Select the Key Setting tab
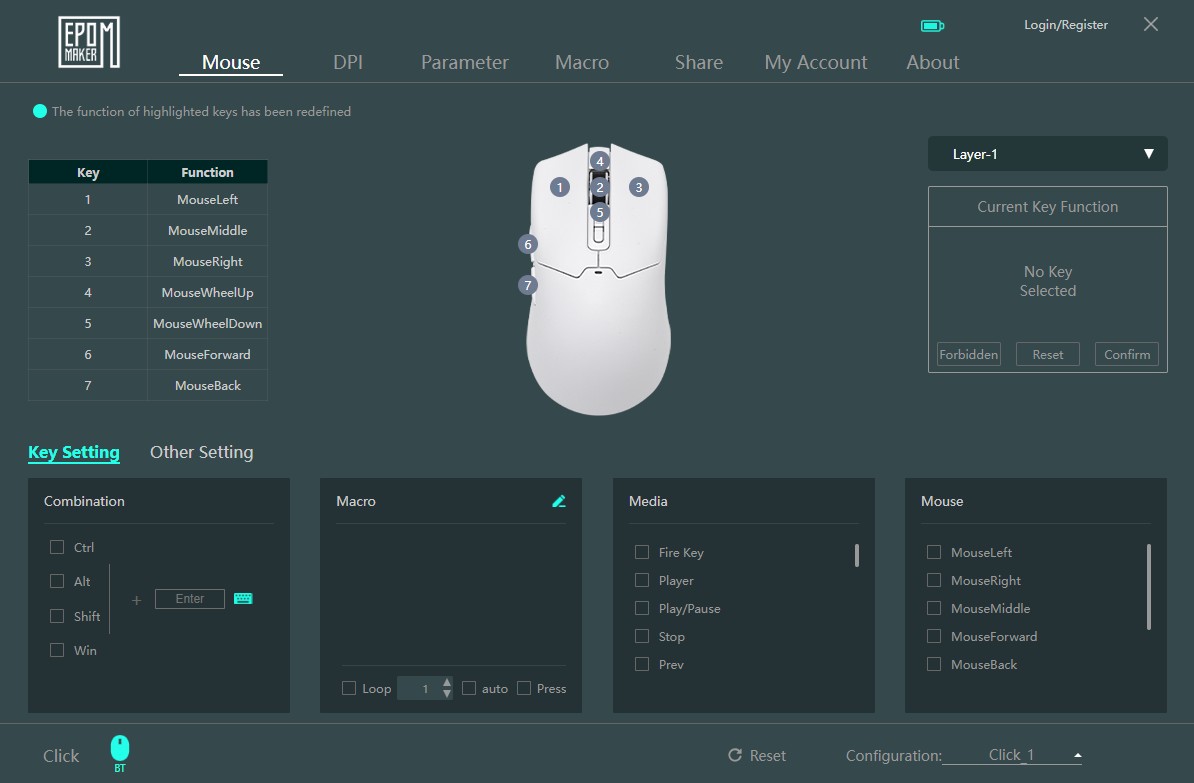Viewport: 1194px width, 783px height. [74, 452]
